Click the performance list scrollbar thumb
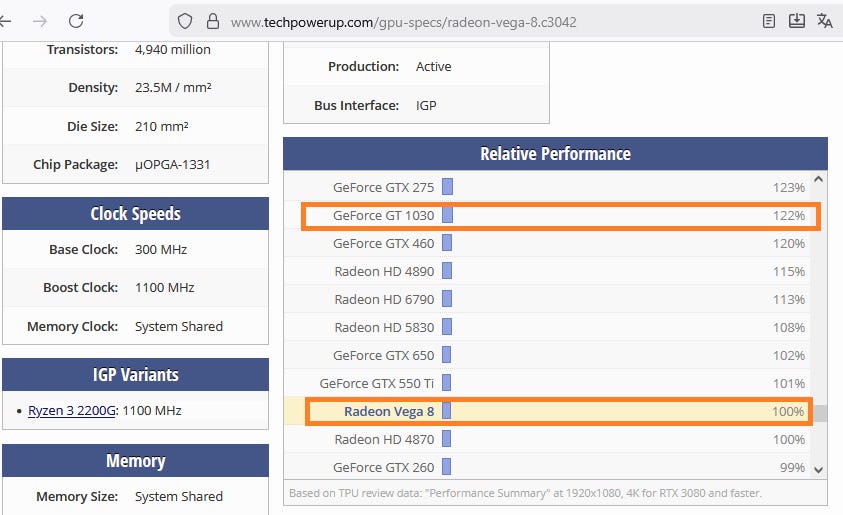843x515 pixels. pyautogui.click(x=819, y=413)
